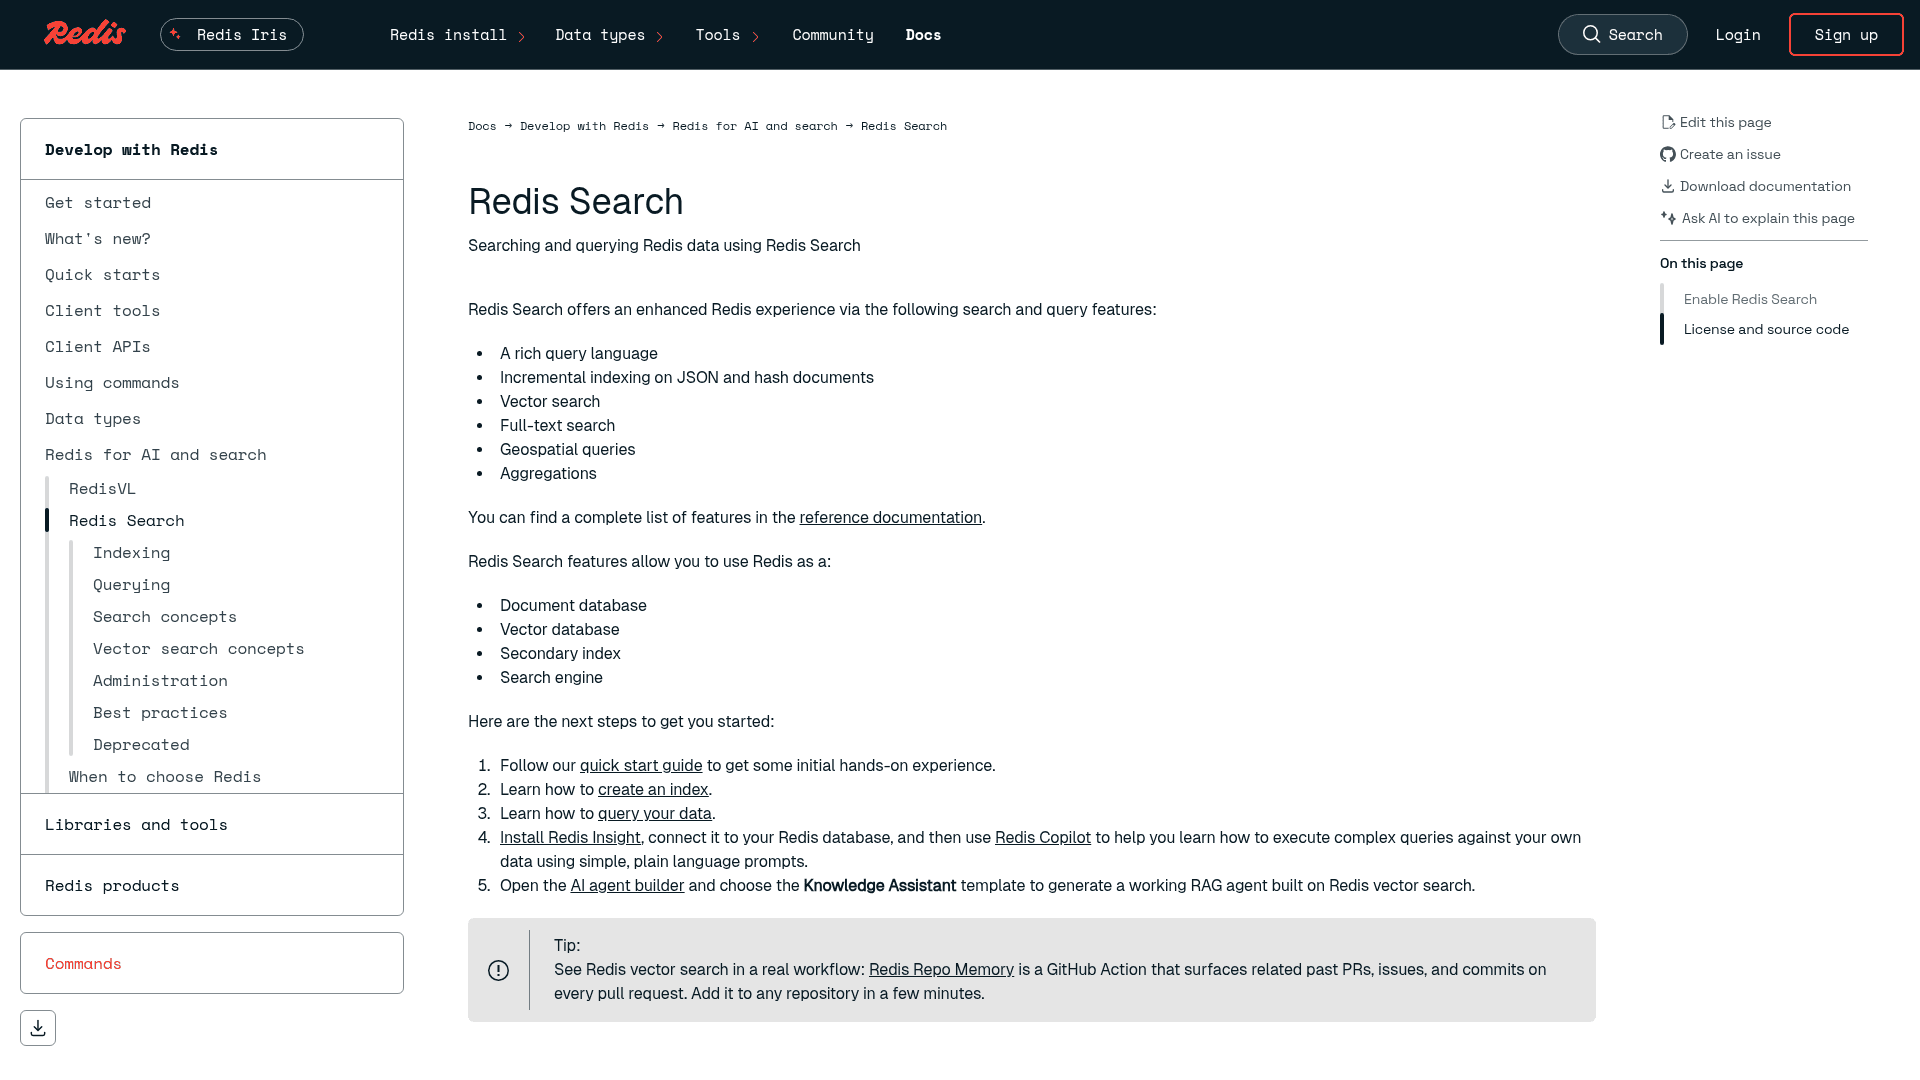Click the reference documentation link
The width and height of the screenshot is (1920, 1080).
pos(890,517)
